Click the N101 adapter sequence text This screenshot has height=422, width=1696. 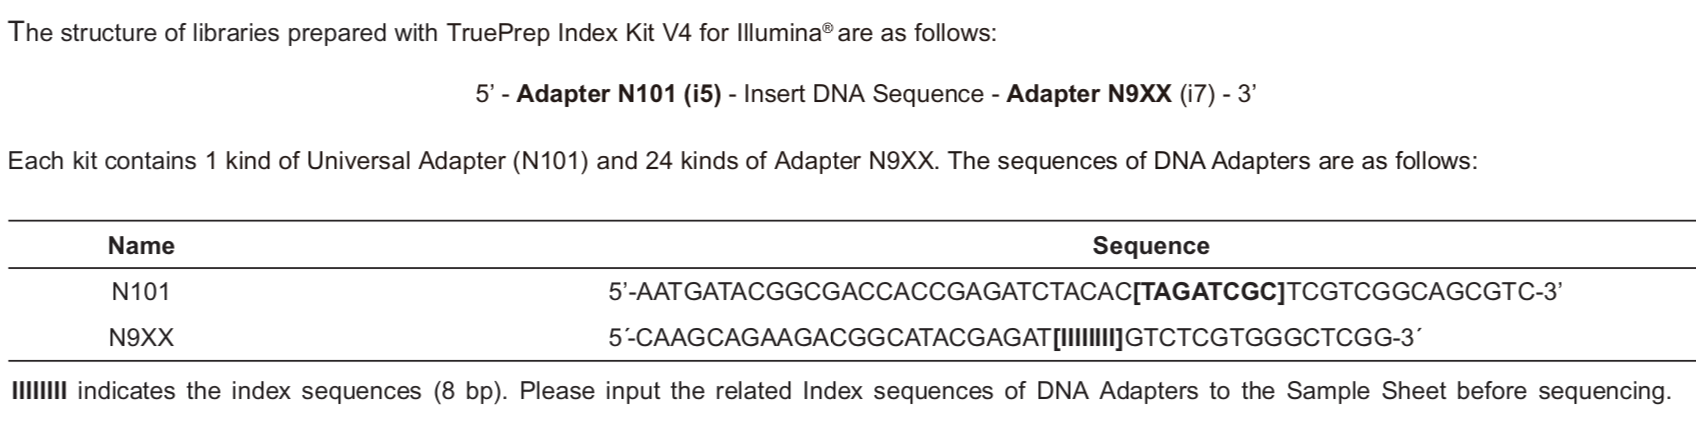(1085, 292)
